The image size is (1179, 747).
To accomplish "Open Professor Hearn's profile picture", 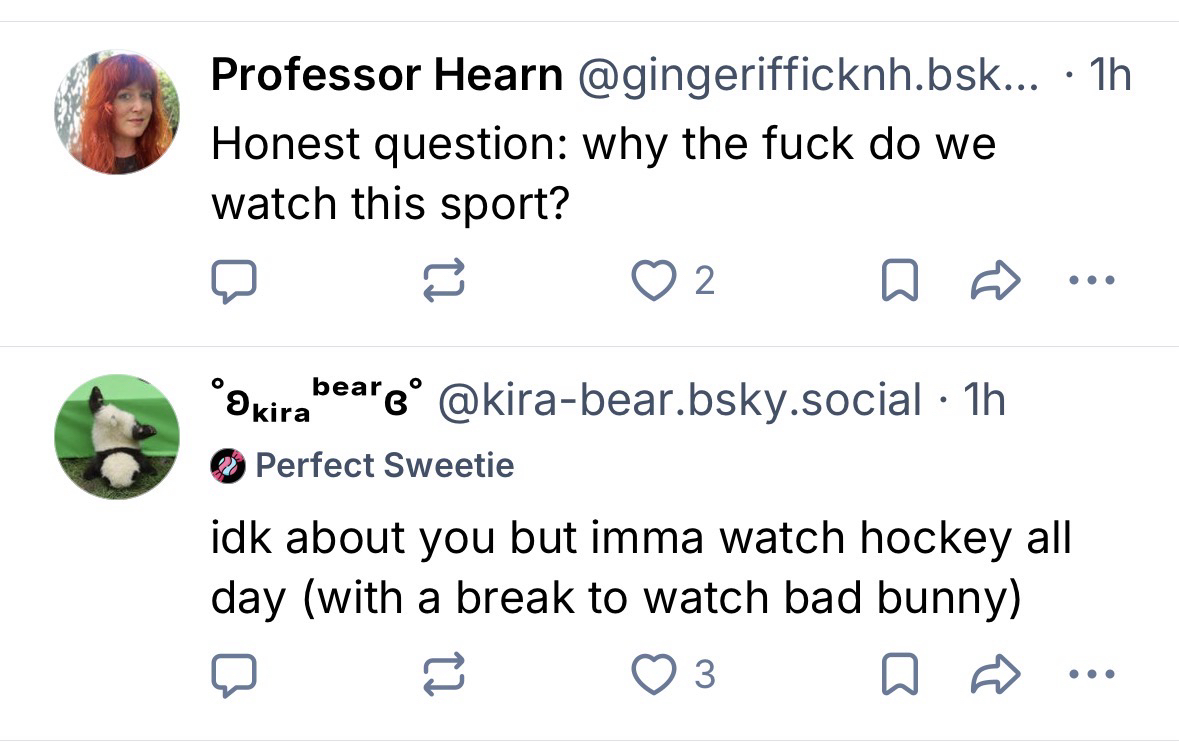I will (117, 111).
